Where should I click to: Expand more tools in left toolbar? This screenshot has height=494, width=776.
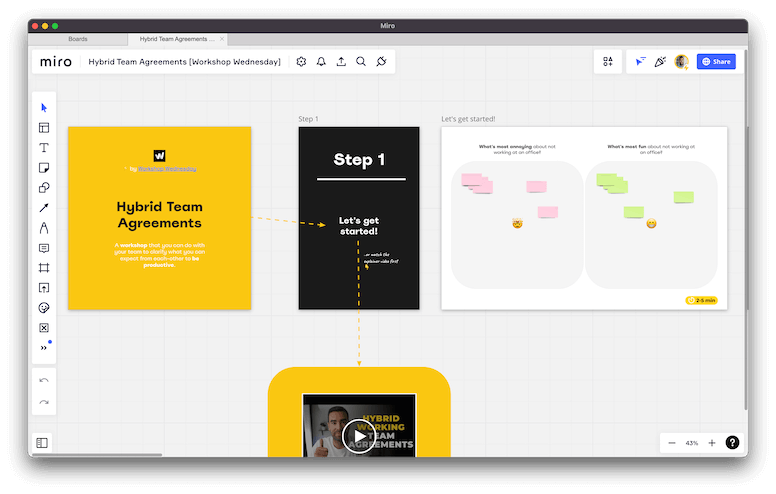[x=44, y=347]
